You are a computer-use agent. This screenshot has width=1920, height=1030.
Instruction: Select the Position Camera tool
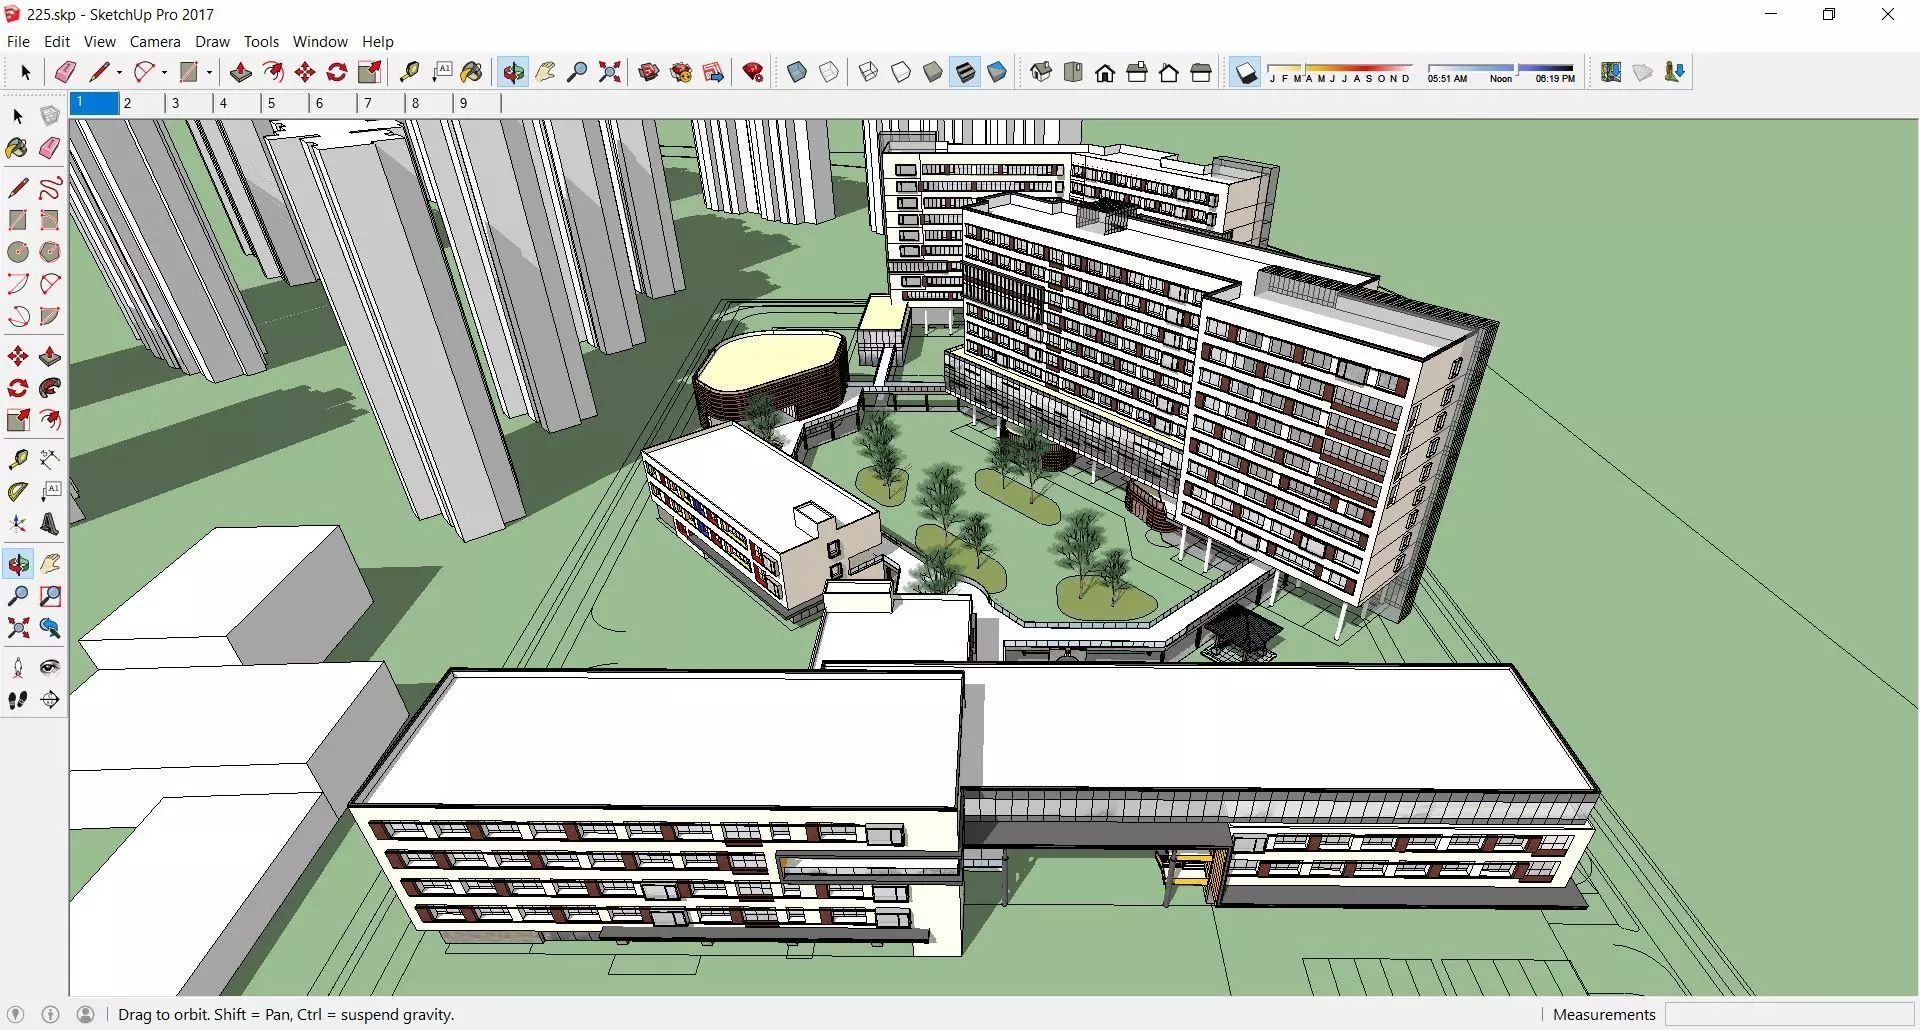pos(18,668)
